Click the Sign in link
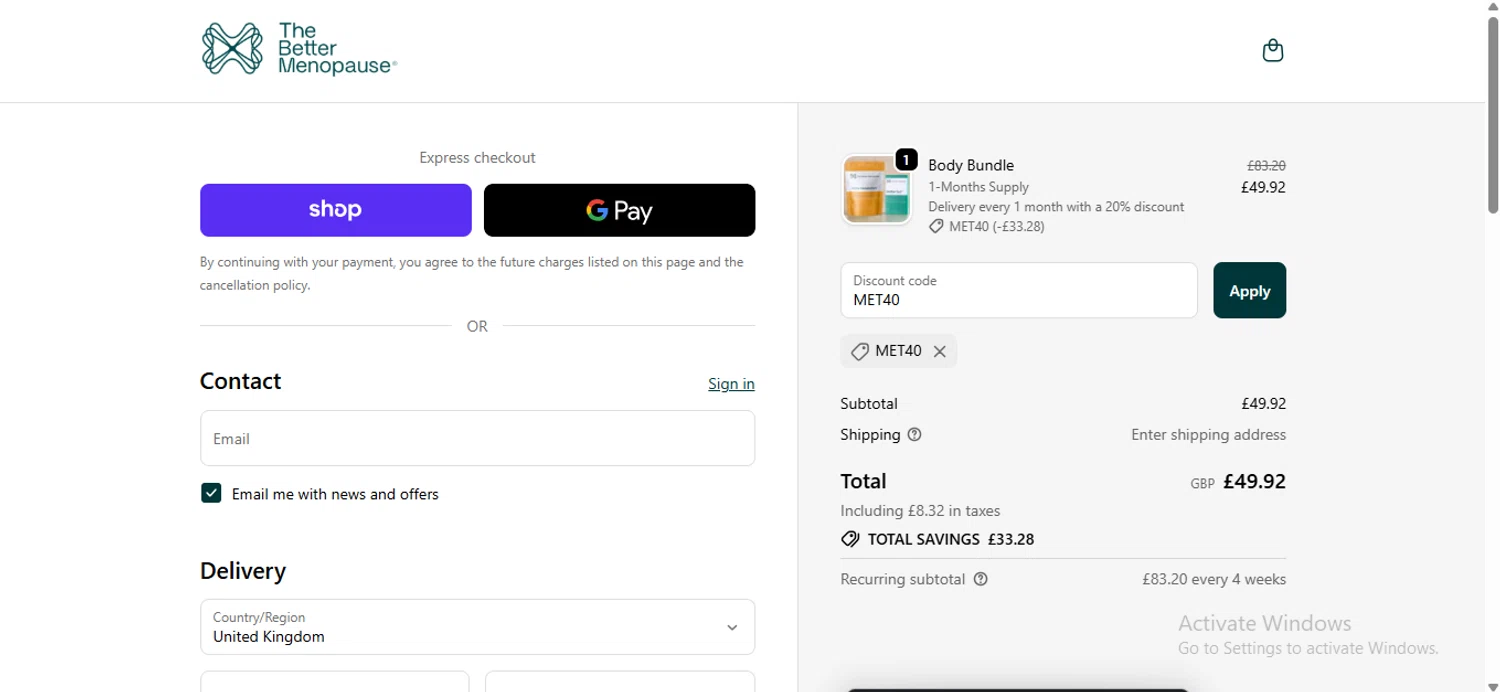 (x=731, y=384)
